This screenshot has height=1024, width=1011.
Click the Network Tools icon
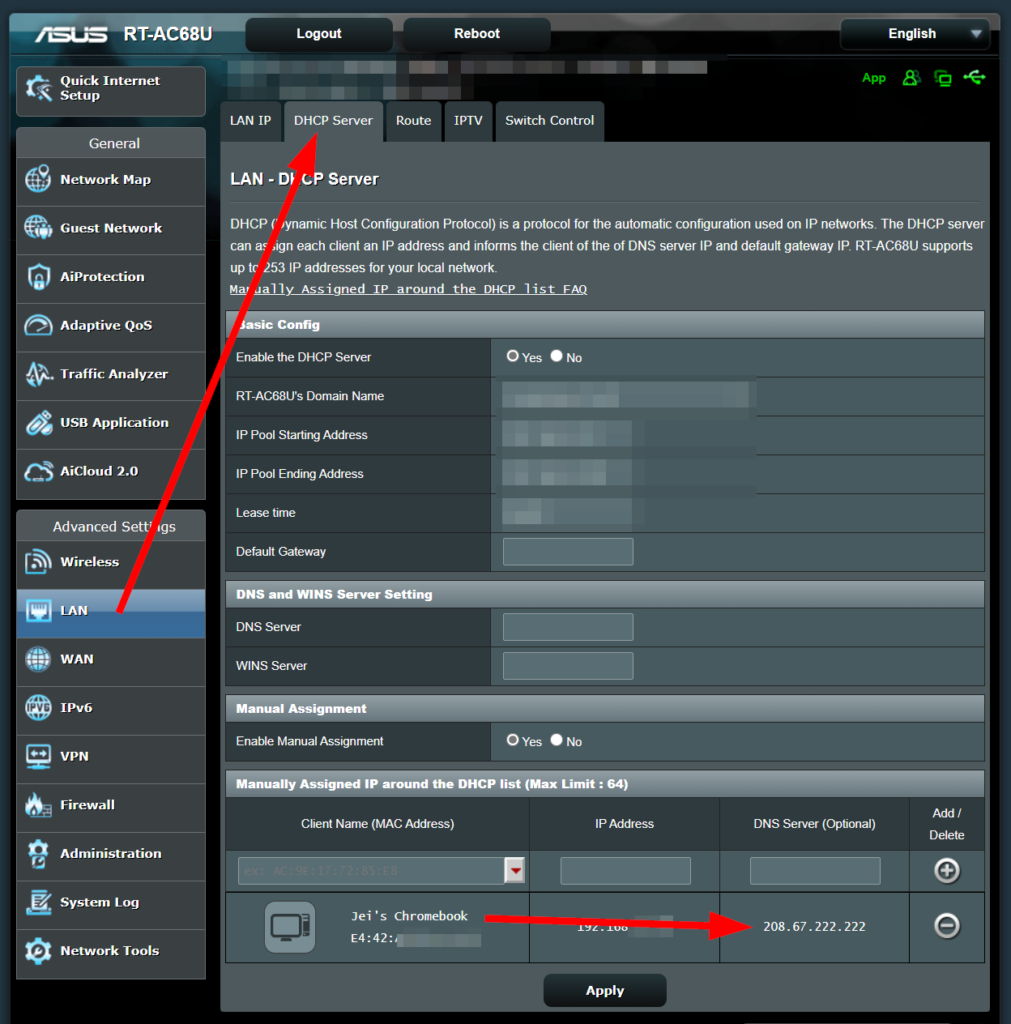click(x=39, y=951)
